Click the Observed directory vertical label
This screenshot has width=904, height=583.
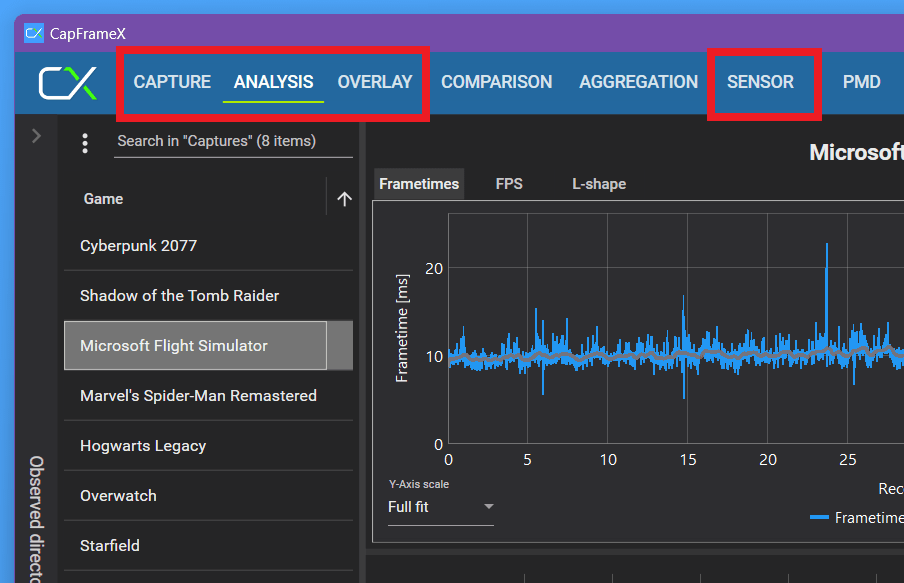click(36, 519)
